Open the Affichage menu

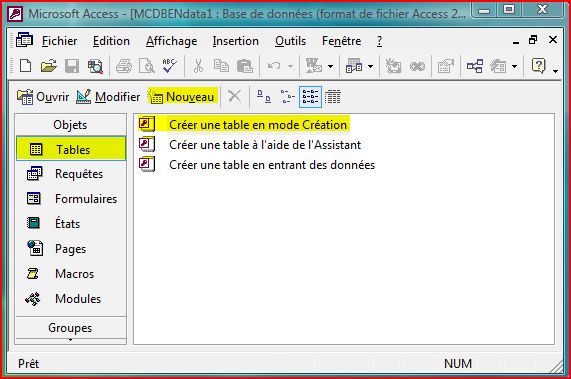pyautogui.click(x=172, y=41)
